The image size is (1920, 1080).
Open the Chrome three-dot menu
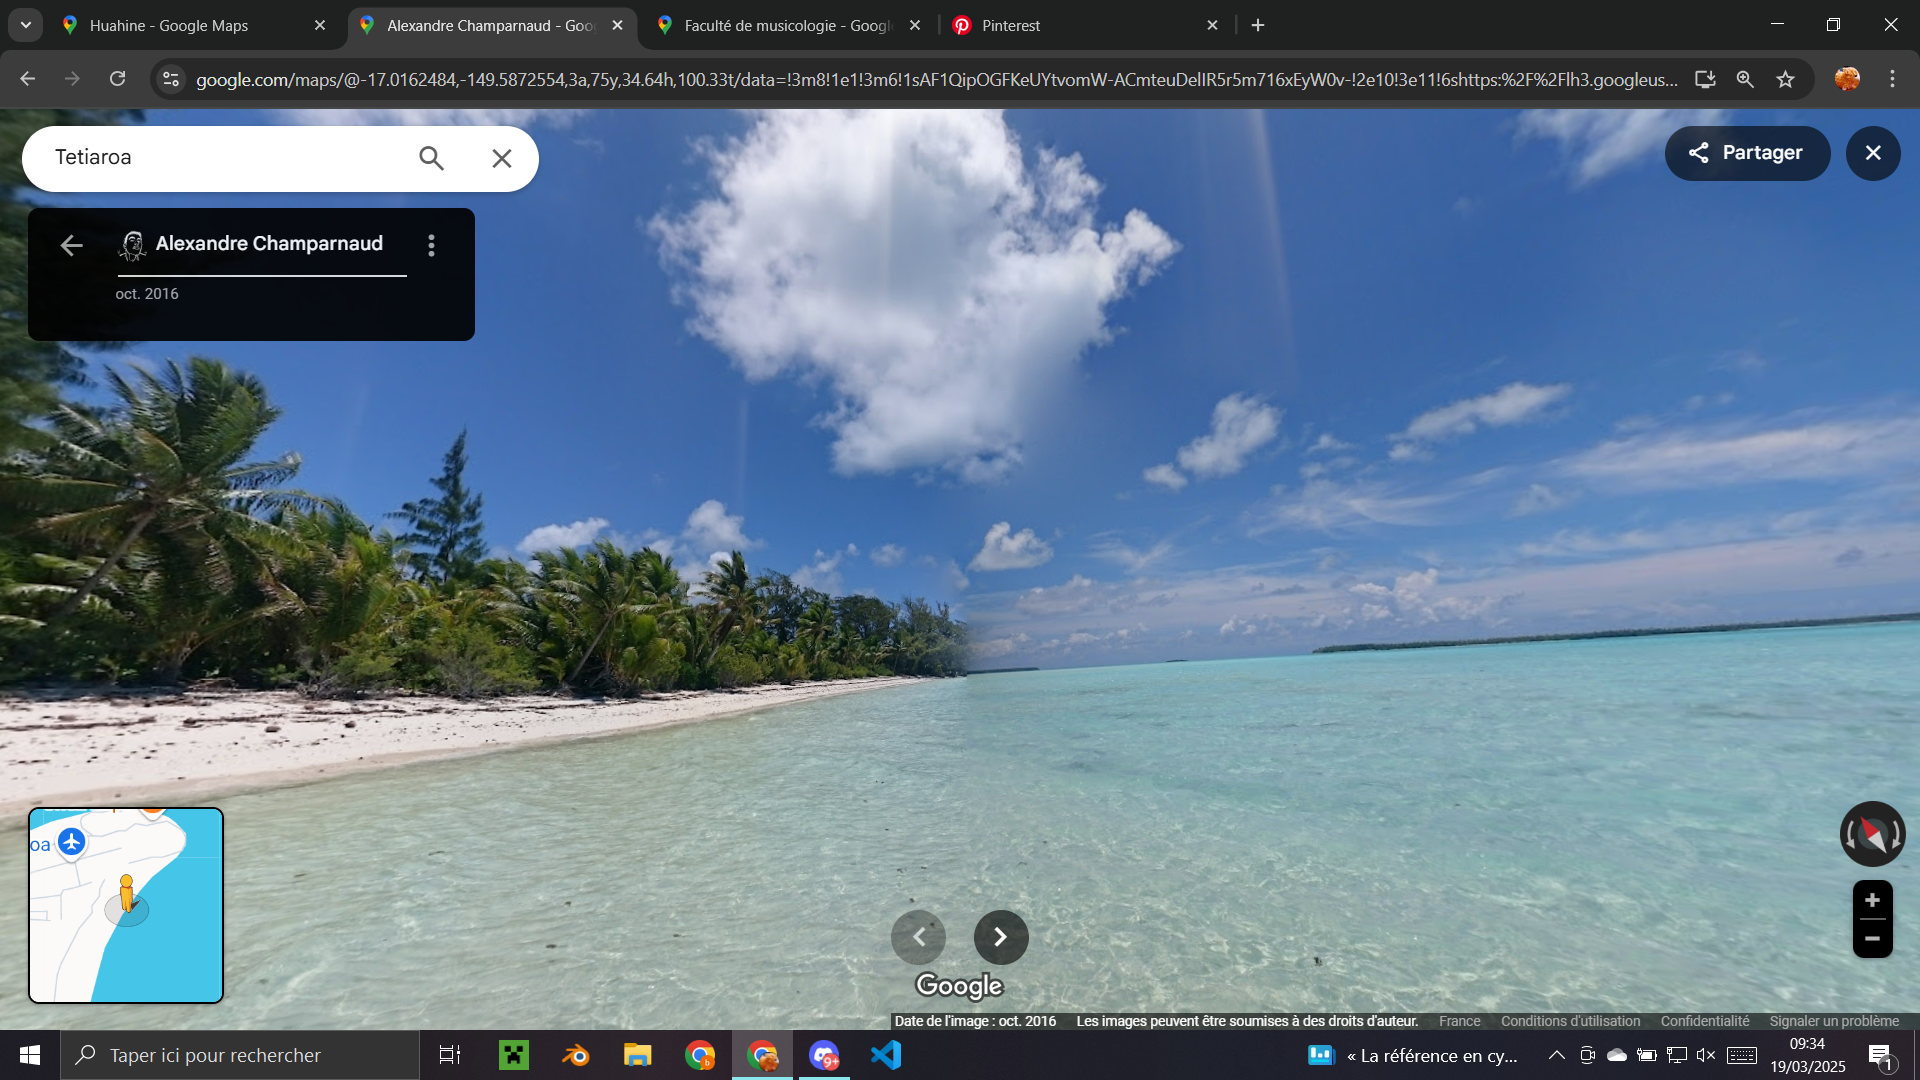point(1892,79)
